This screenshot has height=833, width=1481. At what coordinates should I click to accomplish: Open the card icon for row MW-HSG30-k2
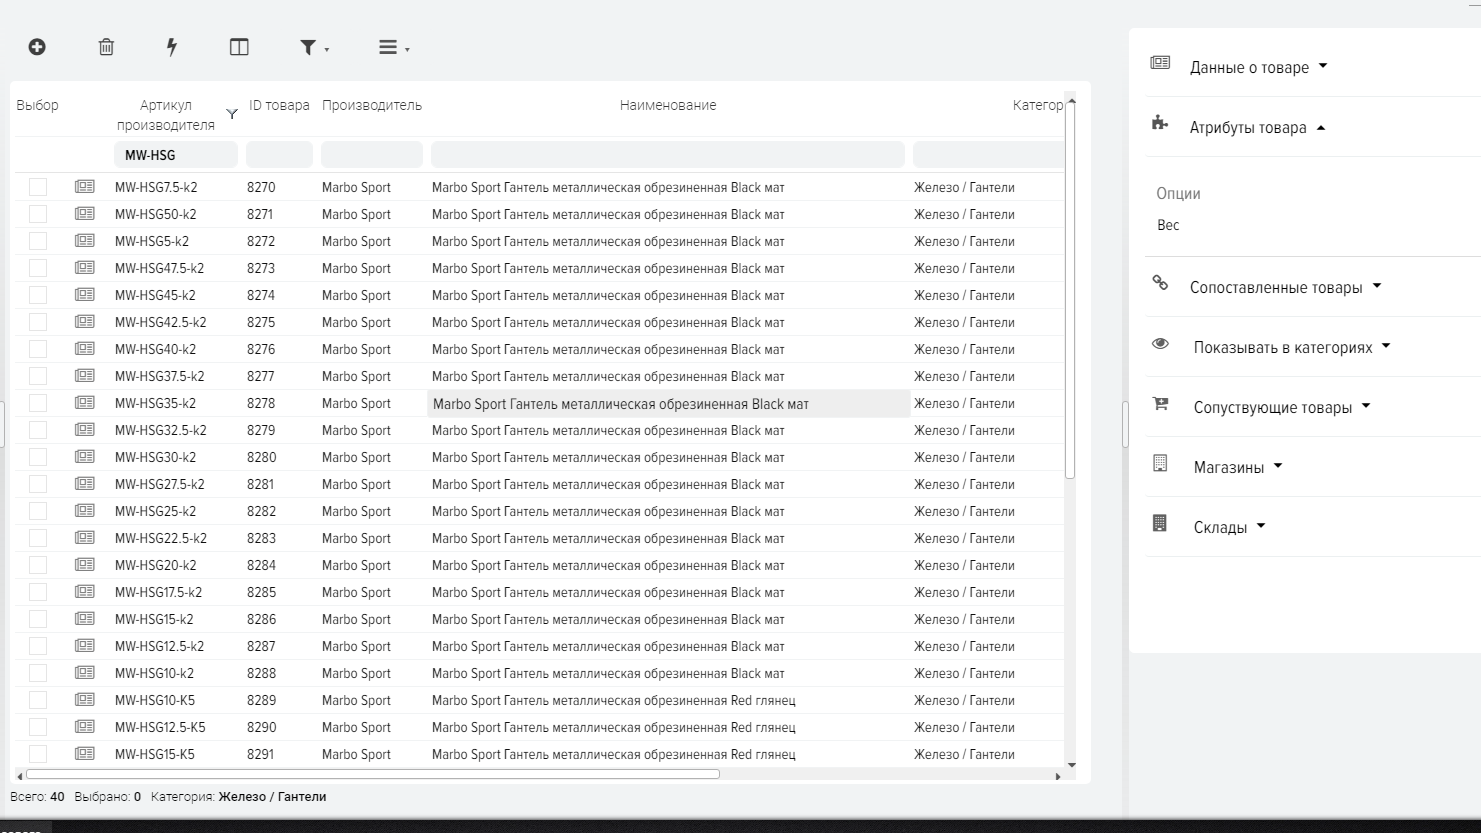[x=85, y=457]
